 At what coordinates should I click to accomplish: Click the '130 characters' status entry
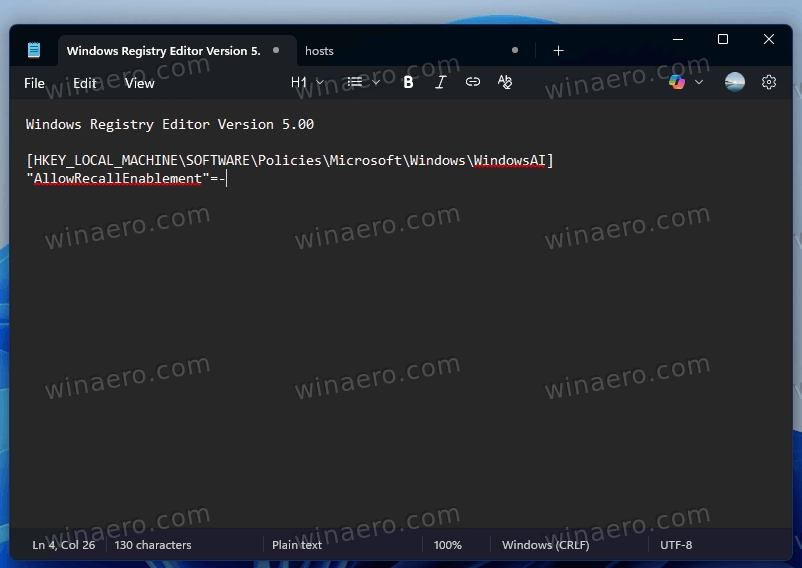[153, 545]
